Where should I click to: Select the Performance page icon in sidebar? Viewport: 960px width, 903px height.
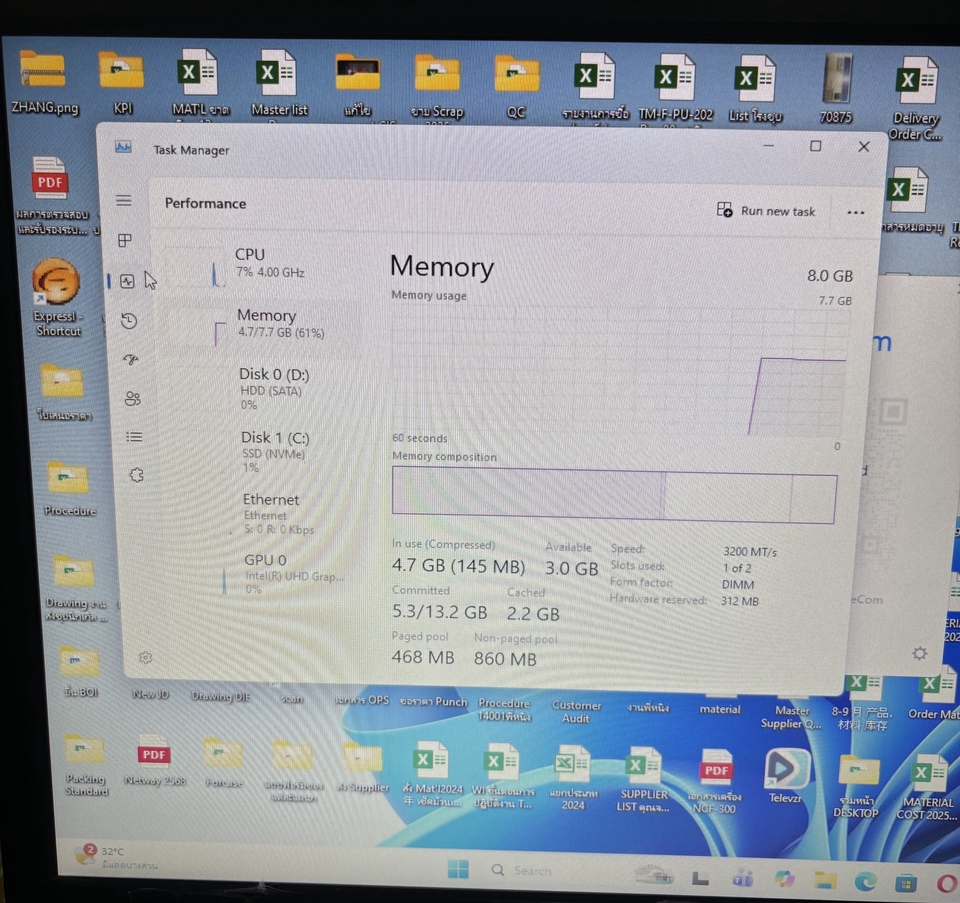coord(127,282)
